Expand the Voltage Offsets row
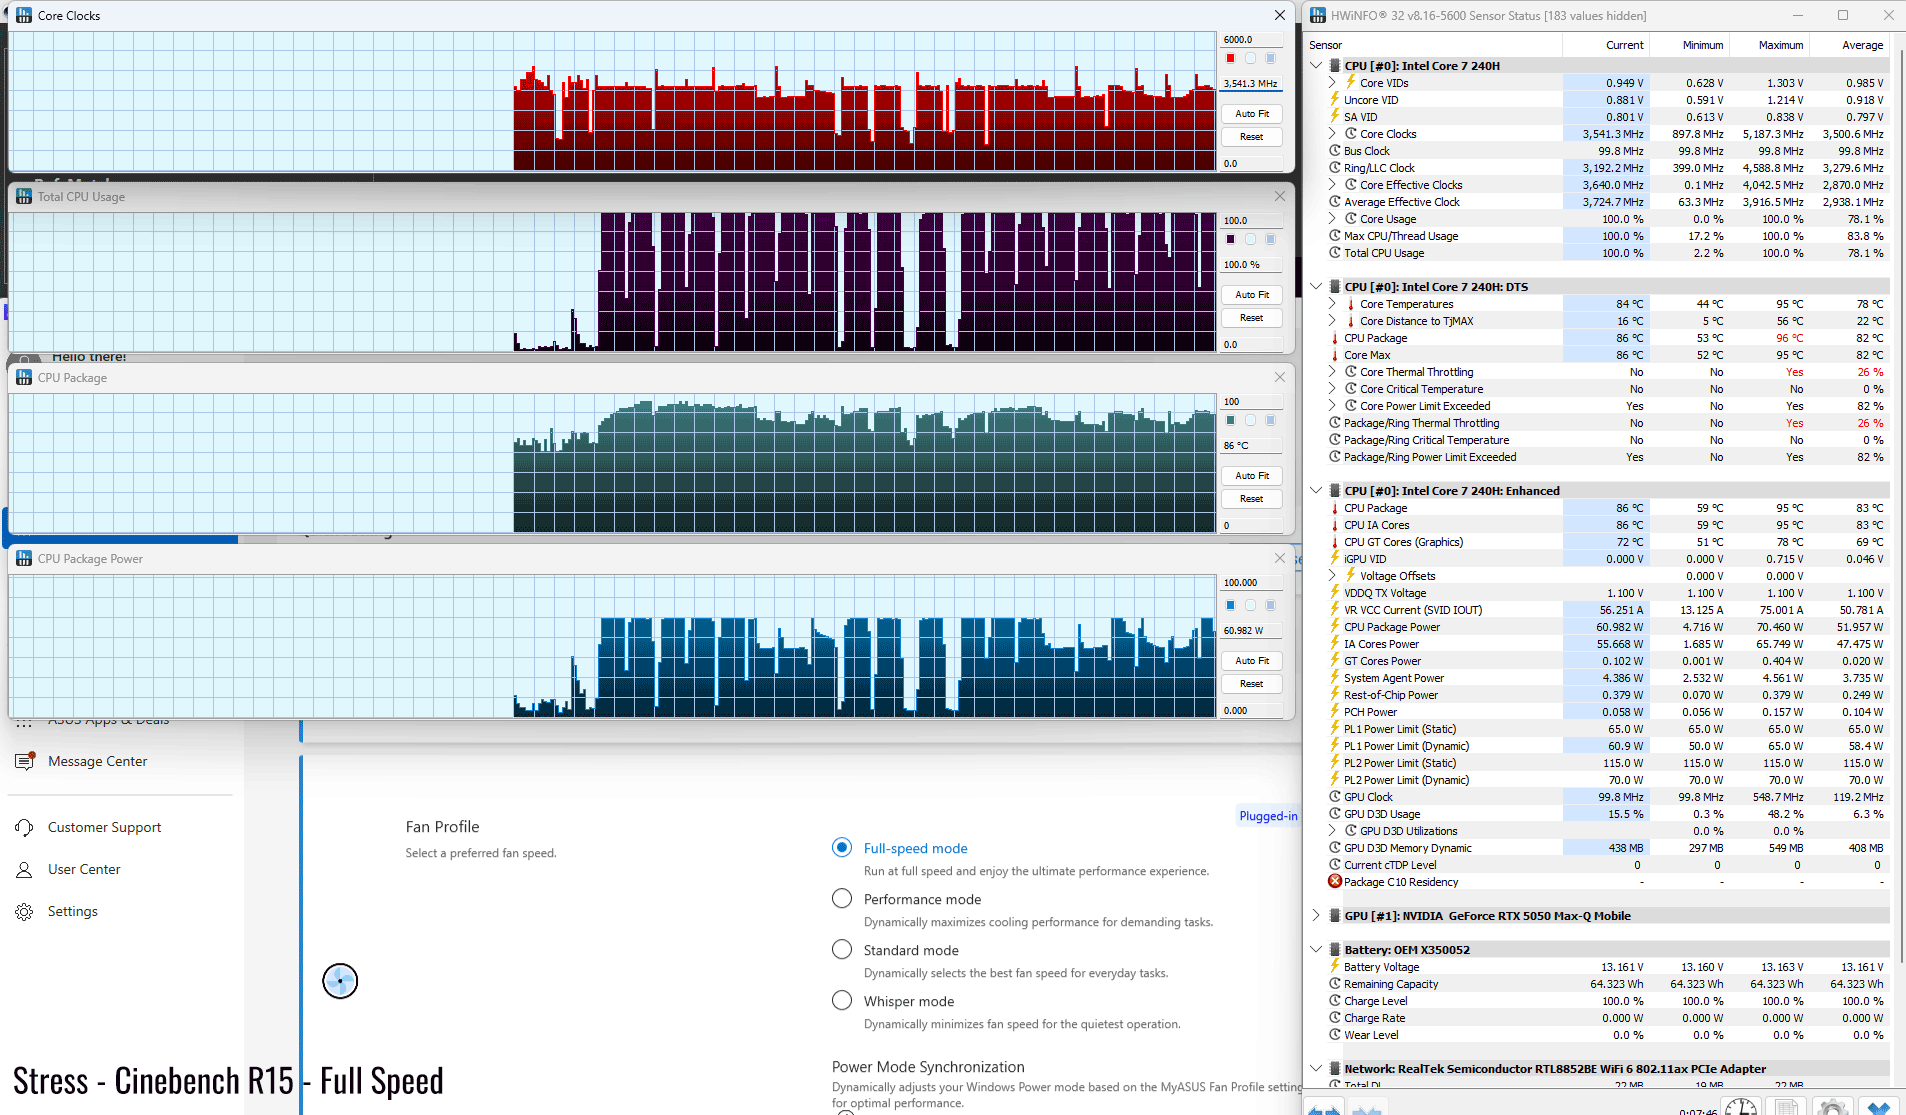 click(1332, 576)
